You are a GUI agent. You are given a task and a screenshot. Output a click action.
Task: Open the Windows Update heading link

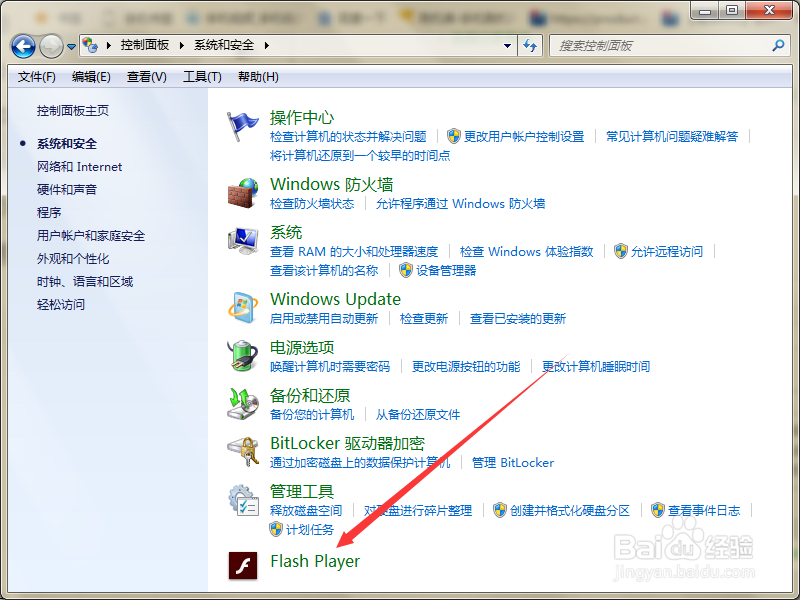pyautogui.click(x=335, y=299)
